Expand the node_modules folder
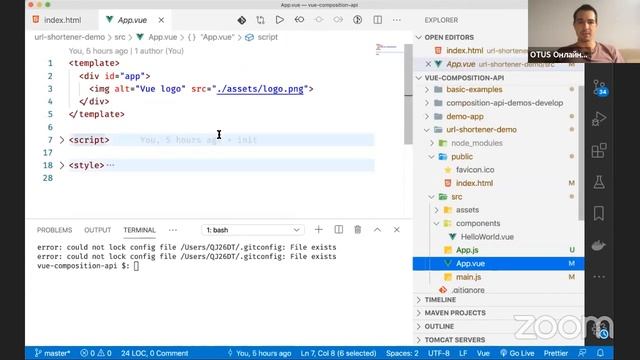Screen dimensions: 640x360 (x=477, y=143)
